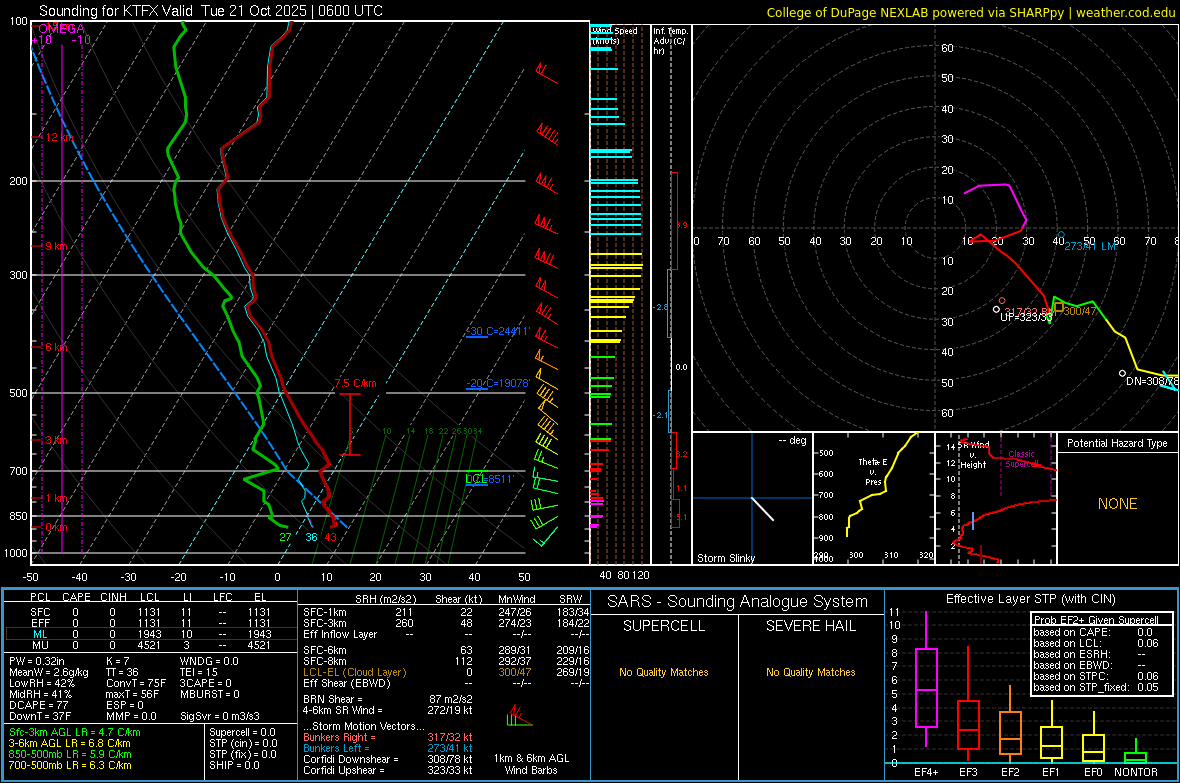This screenshot has height=783, width=1180.
Task: Click the weather.cod.edu NEXLAB credit text
Action: pyautogui.click(x=971, y=12)
